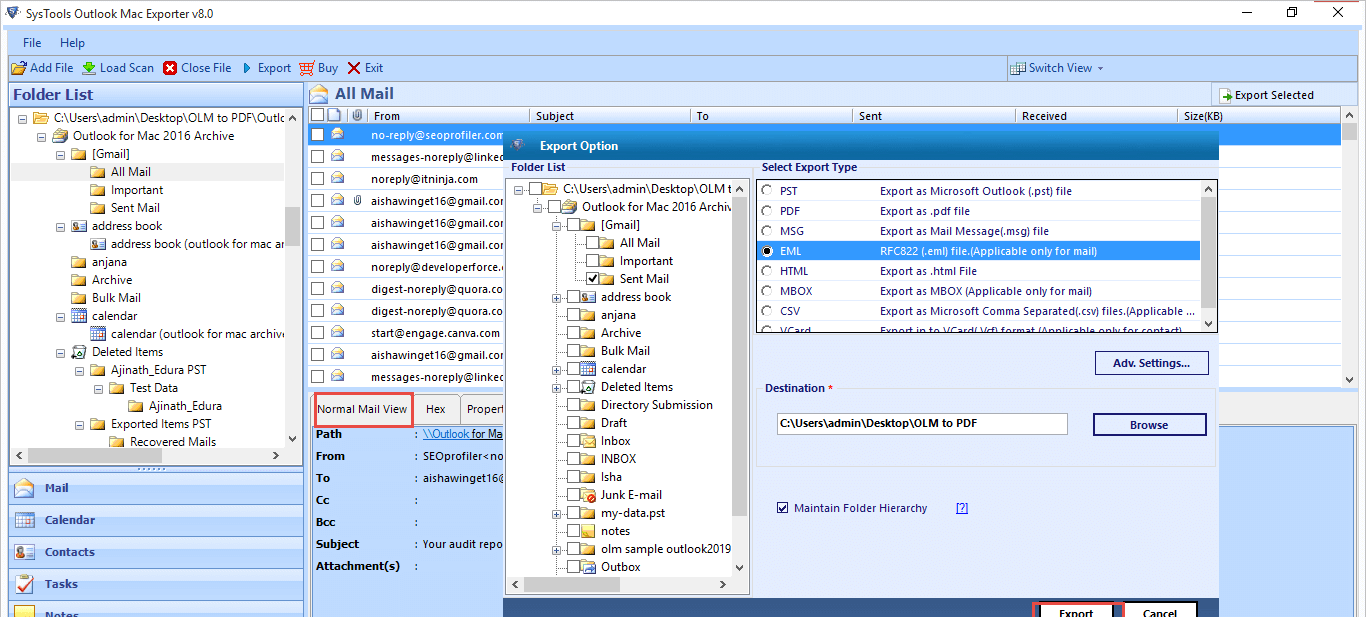Viewport: 1366px width, 617px height.
Task: Click the Inbox envelope folder icon in export dialog
Action: coord(589,441)
